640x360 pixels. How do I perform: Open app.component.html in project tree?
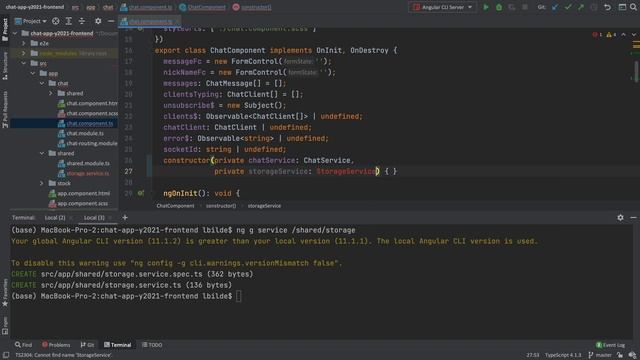83,193
